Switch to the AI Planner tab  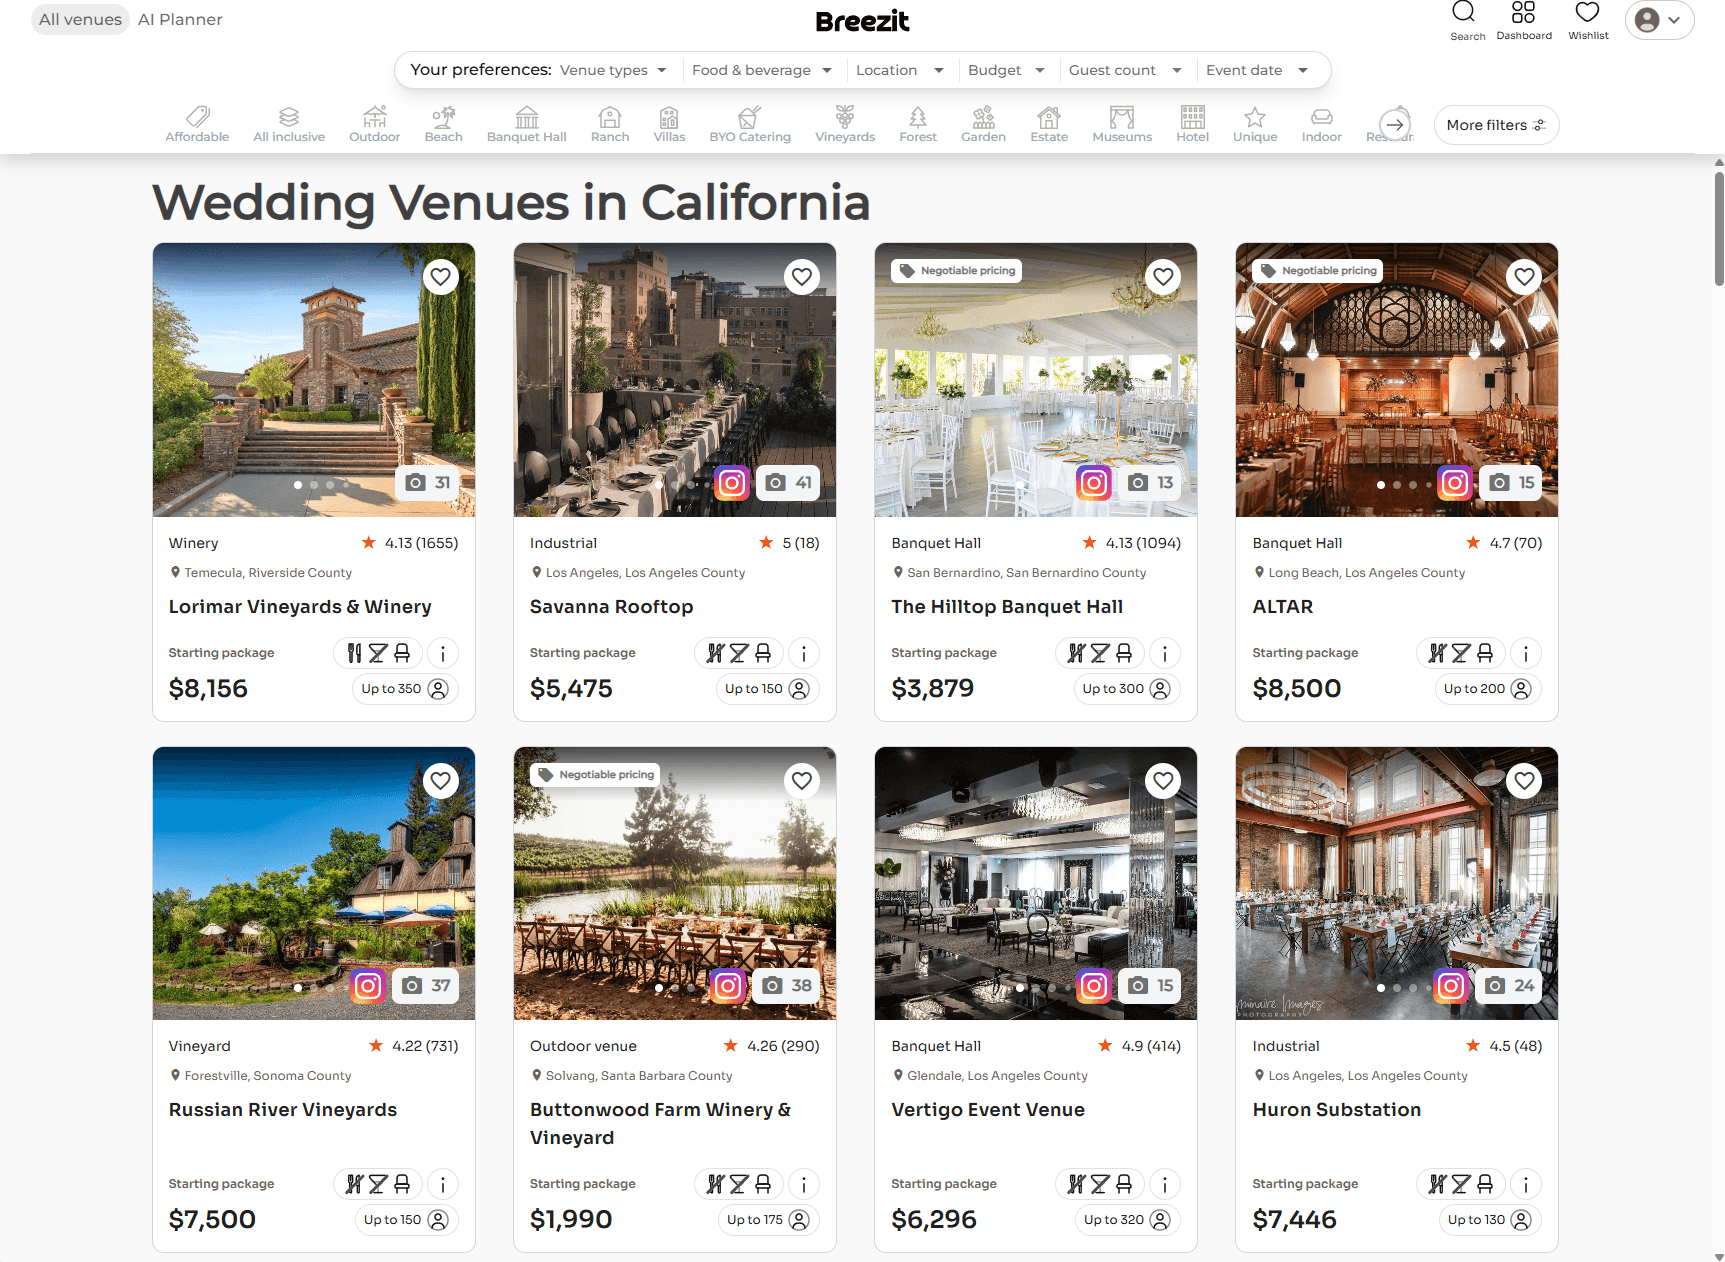click(180, 20)
